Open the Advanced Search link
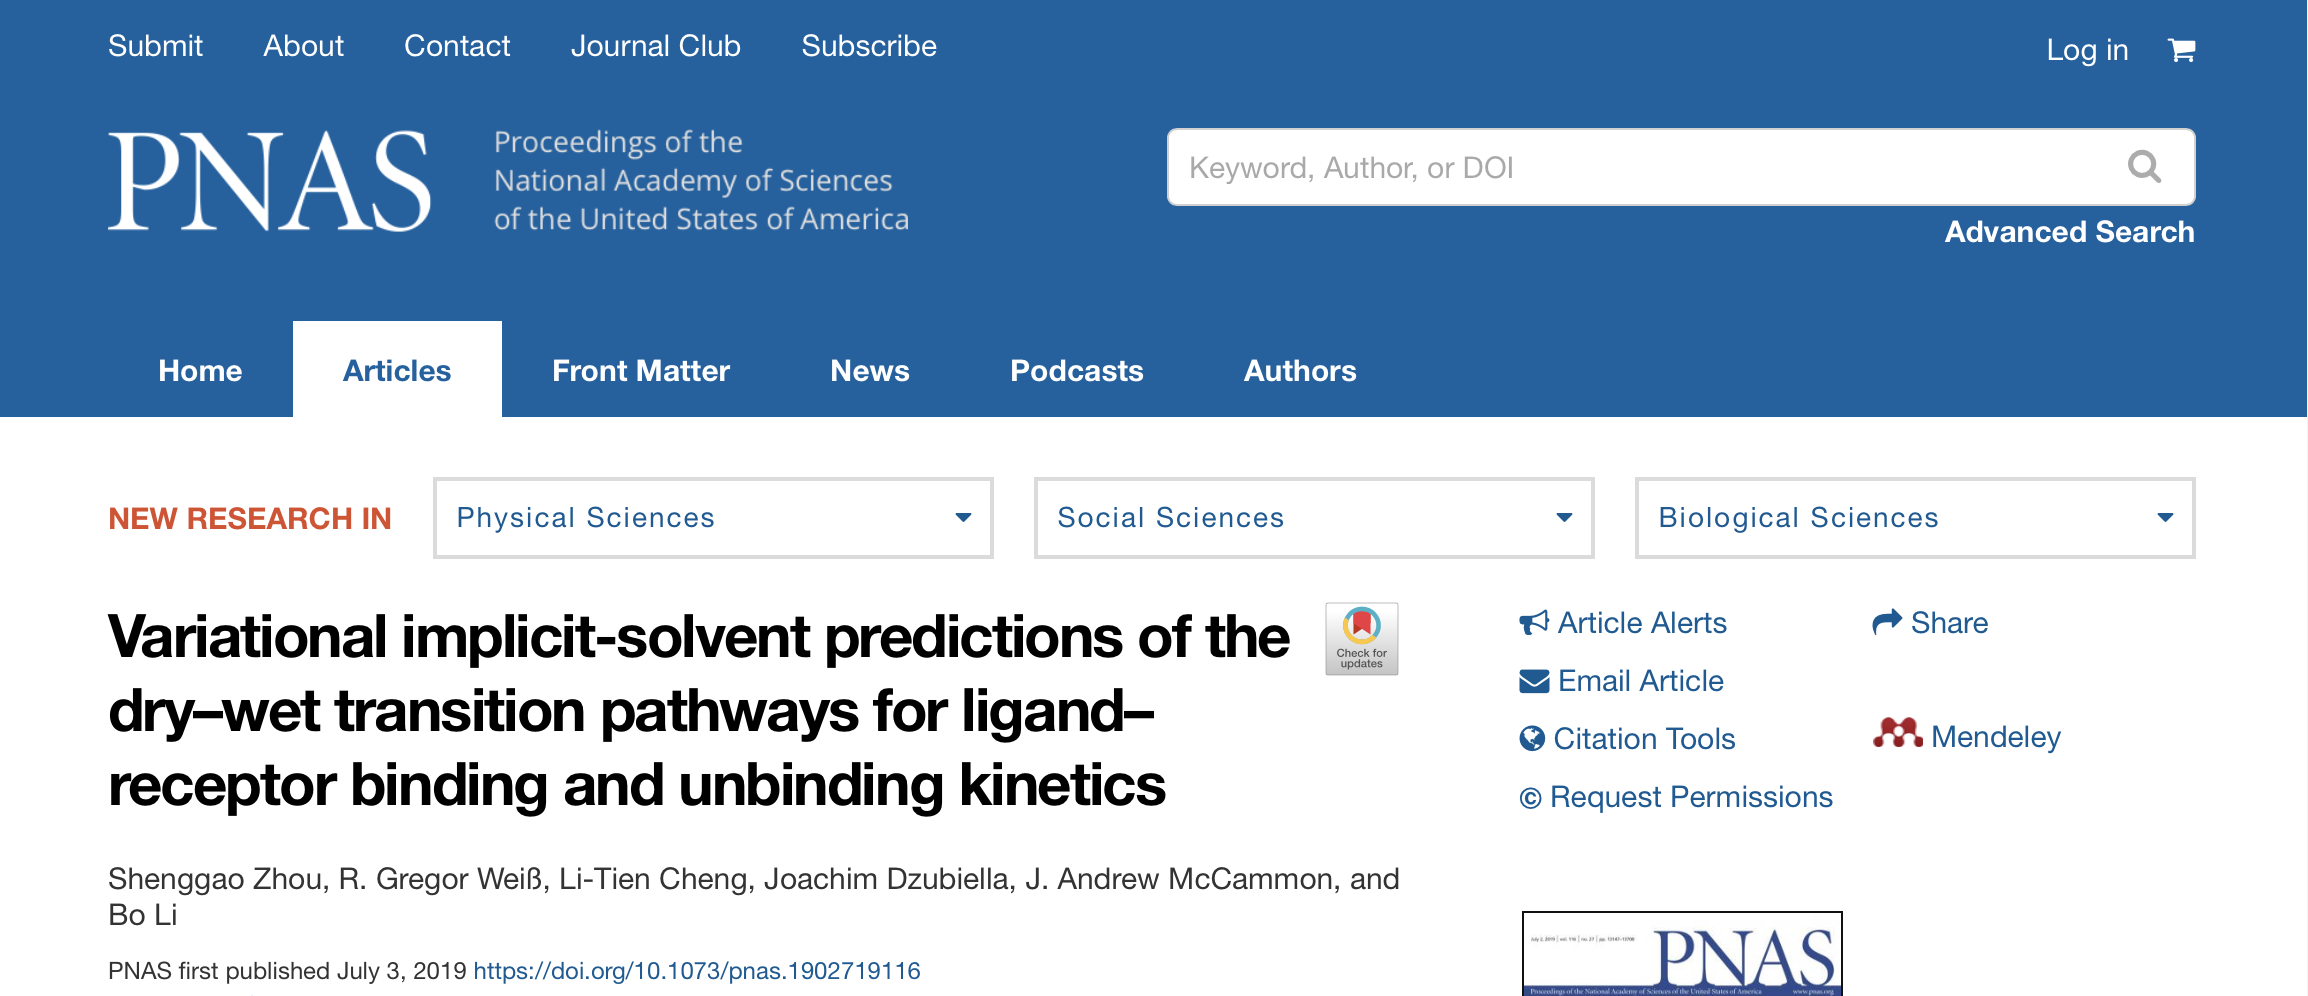This screenshot has width=2308, height=996. (2069, 232)
